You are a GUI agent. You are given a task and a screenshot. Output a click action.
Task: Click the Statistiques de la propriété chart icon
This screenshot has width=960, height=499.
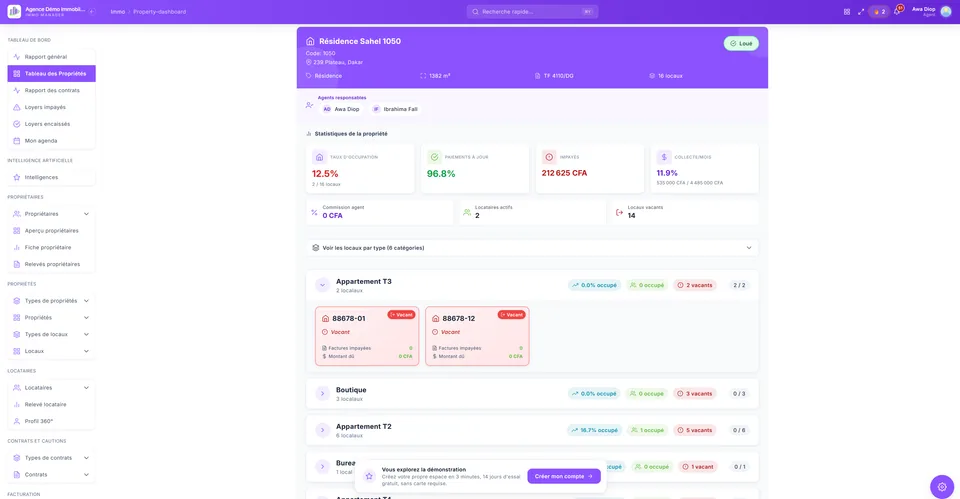[309, 134]
